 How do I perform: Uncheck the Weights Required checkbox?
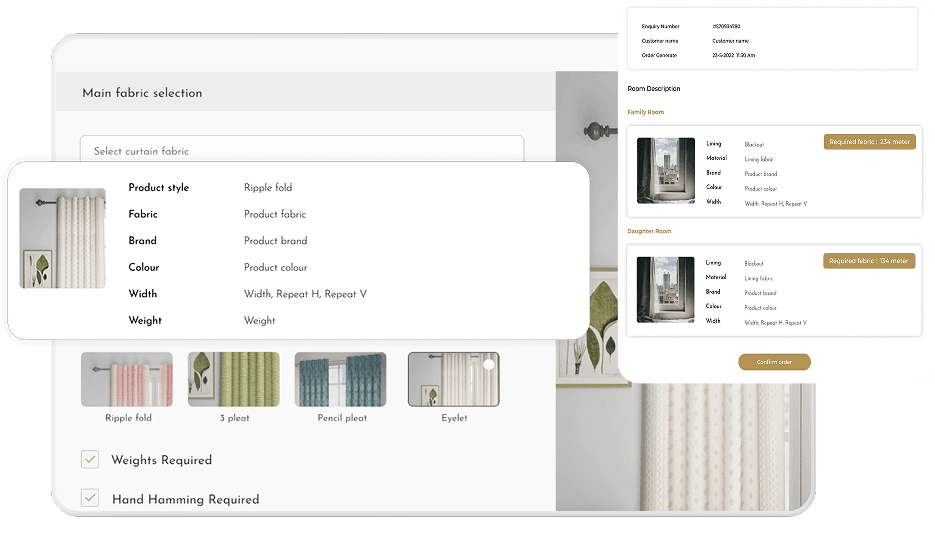click(90, 460)
